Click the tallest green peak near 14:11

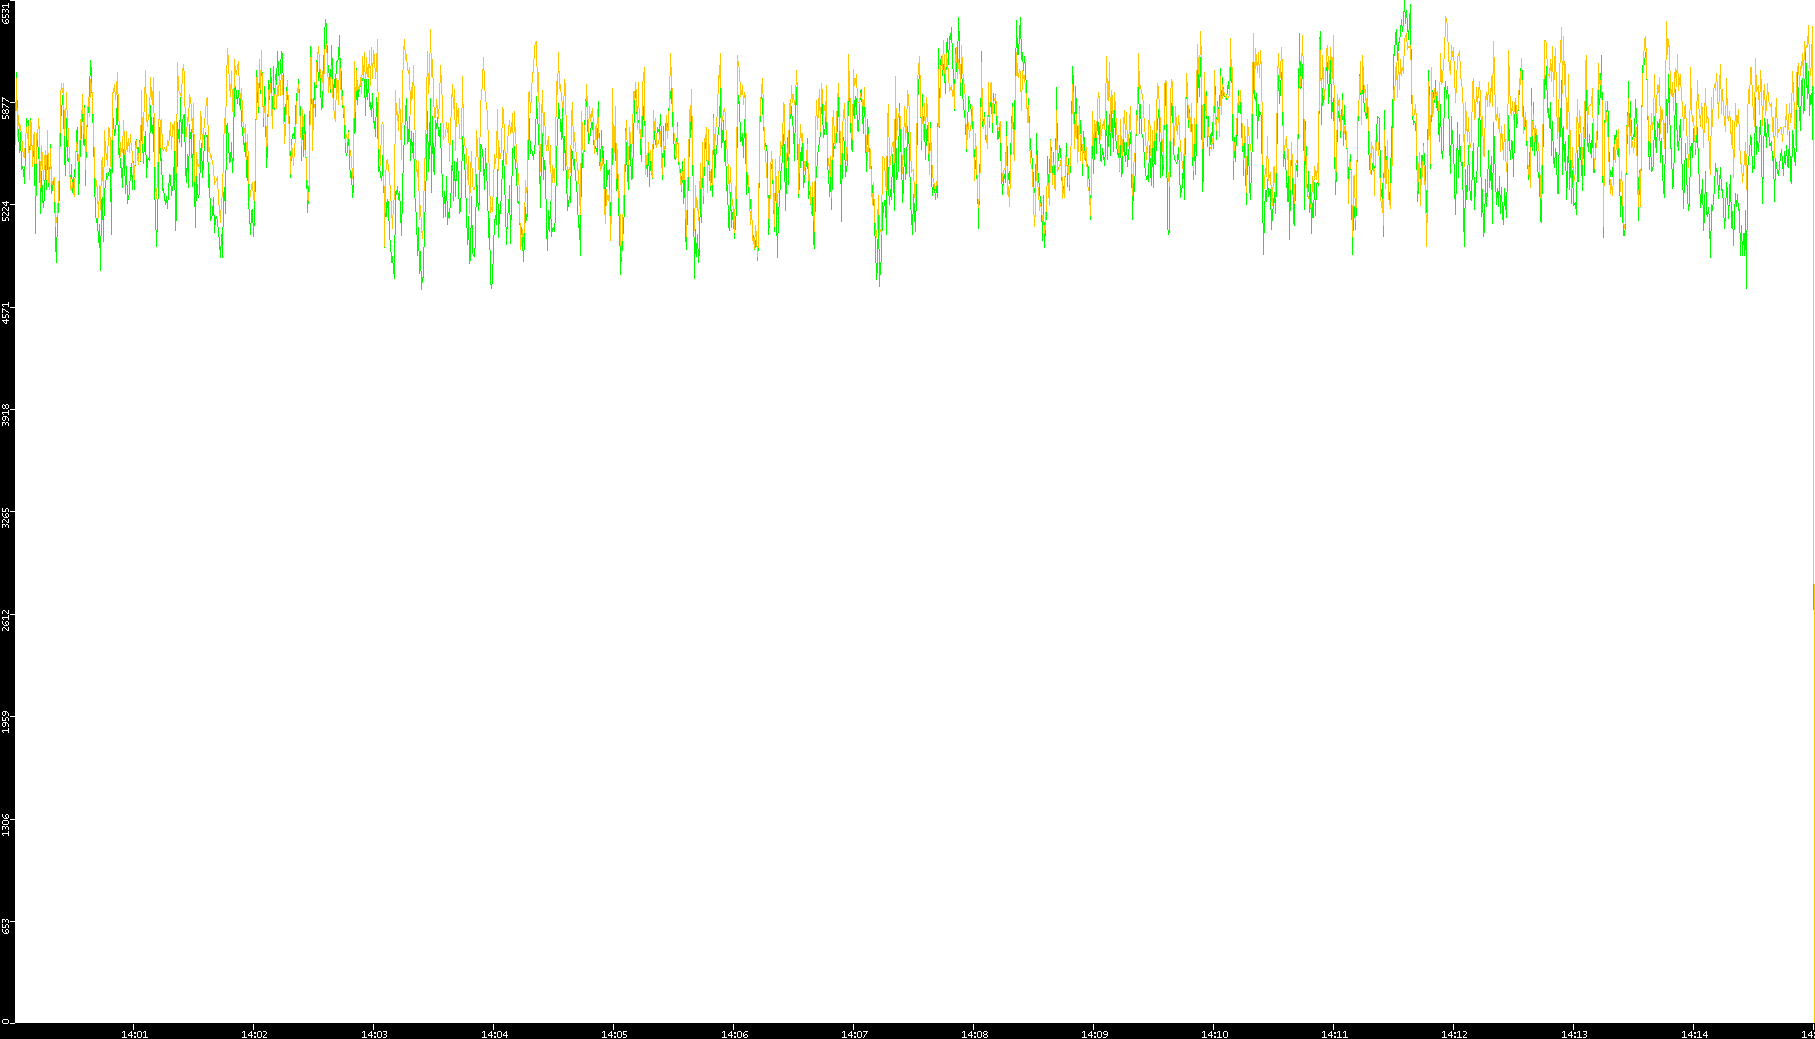pos(1406,6)
